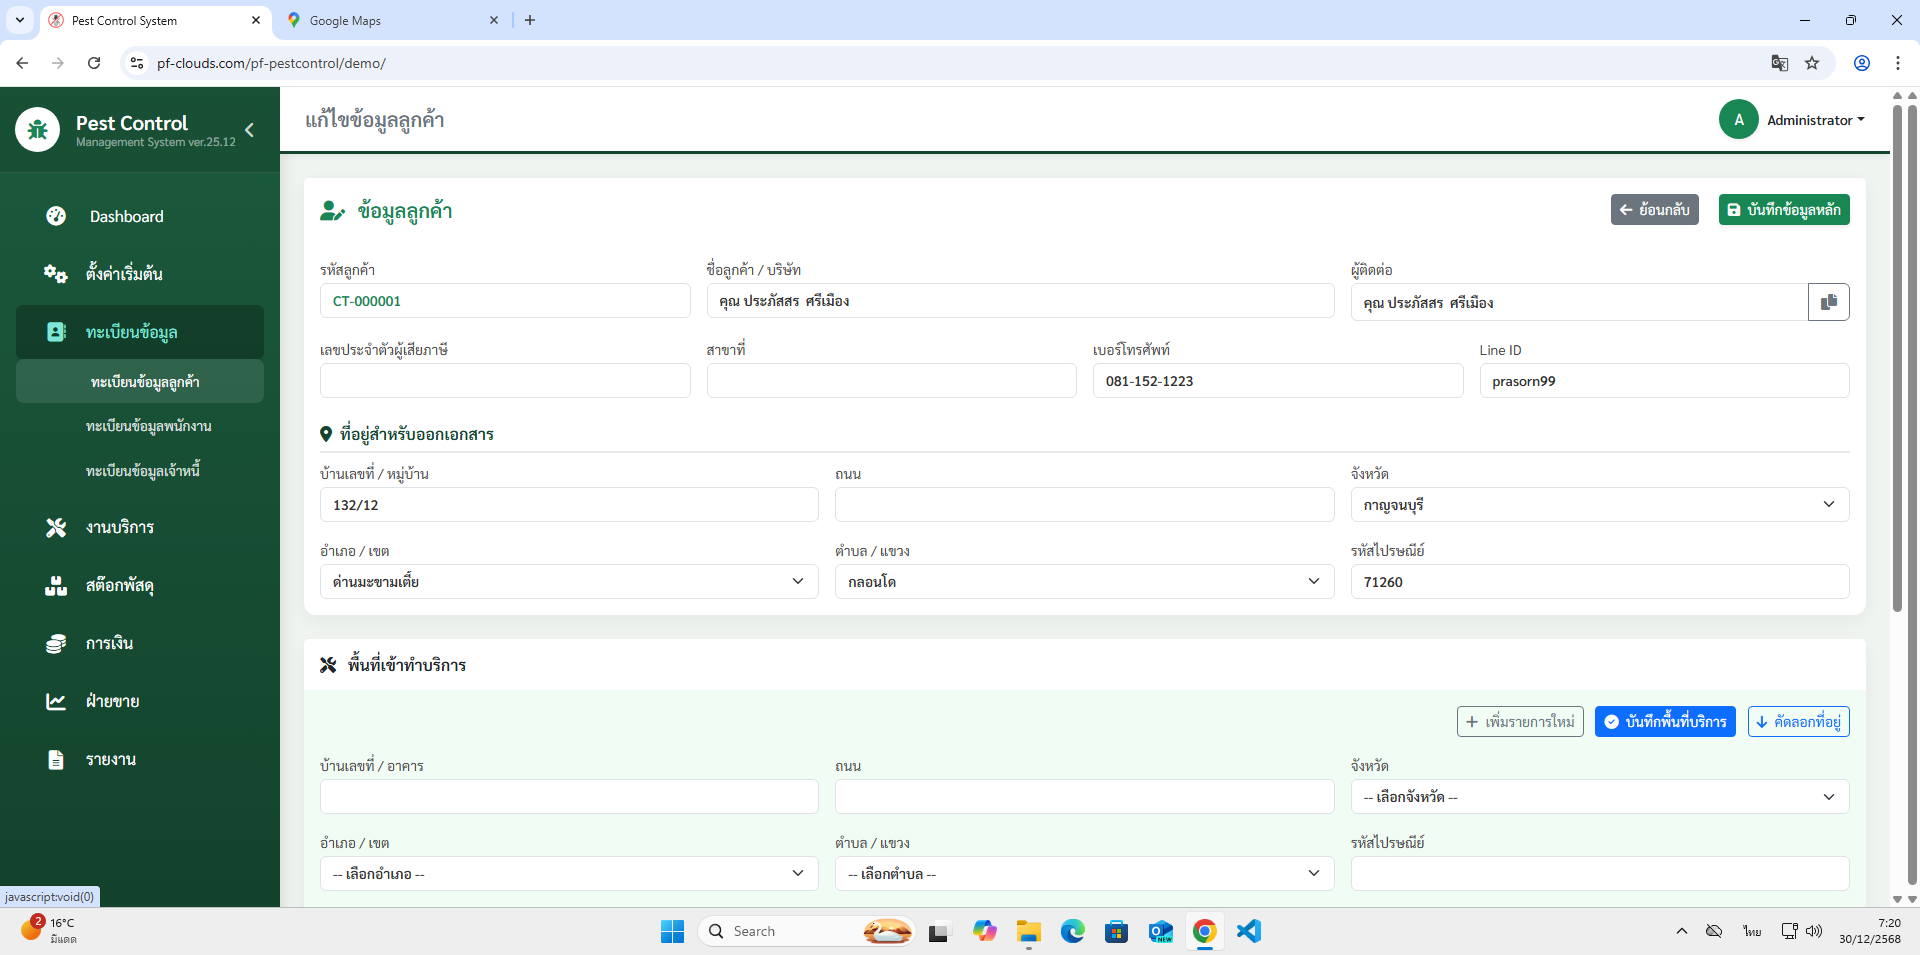Open the งานบริการ sidebar menu
This screenshot has width=1920, height=955.
click(x=120, y=528)
